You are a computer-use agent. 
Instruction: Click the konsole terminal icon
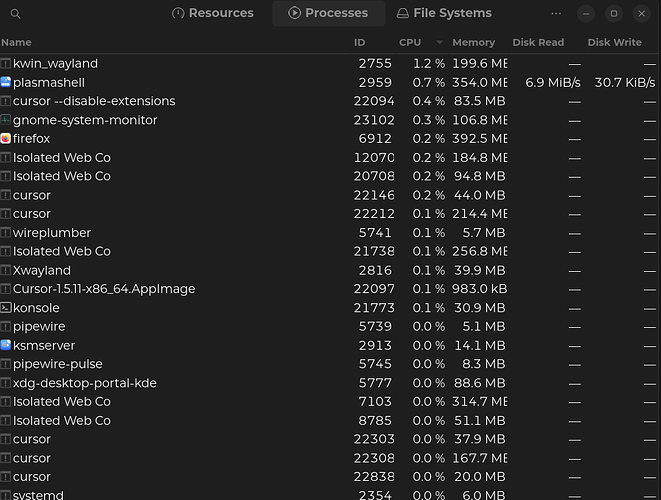[5, 308]
